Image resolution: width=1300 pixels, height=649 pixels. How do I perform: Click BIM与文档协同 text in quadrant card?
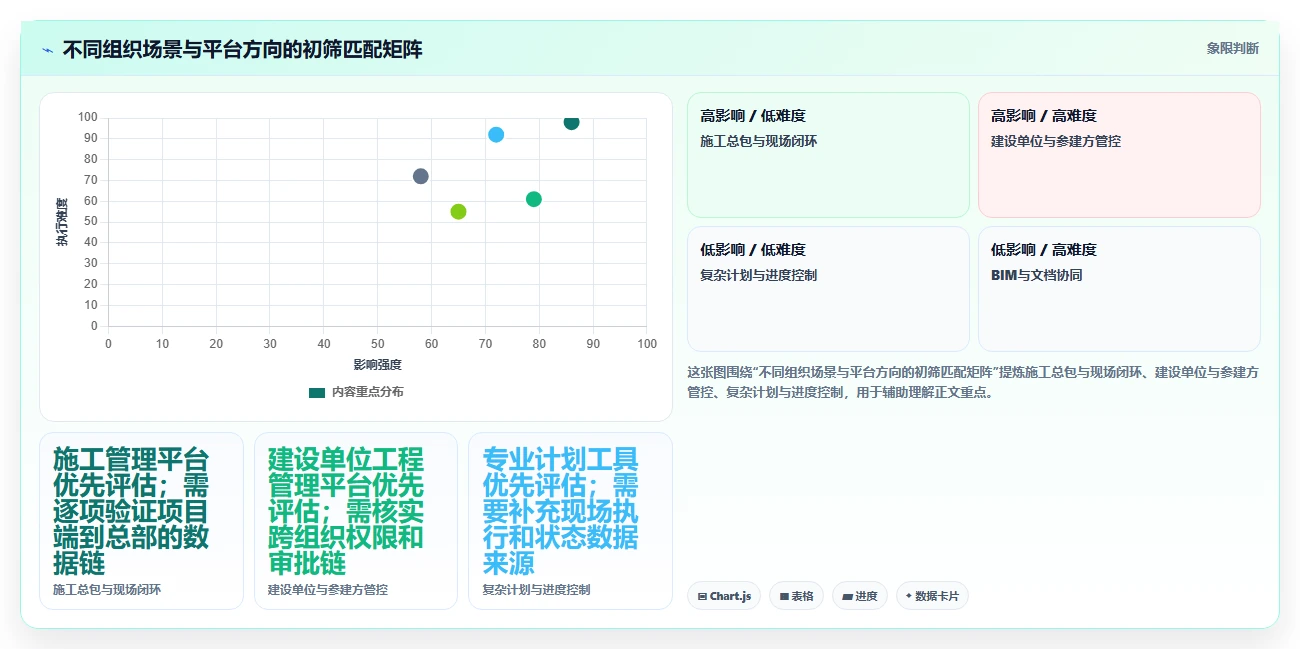[x=1037, y=275]
